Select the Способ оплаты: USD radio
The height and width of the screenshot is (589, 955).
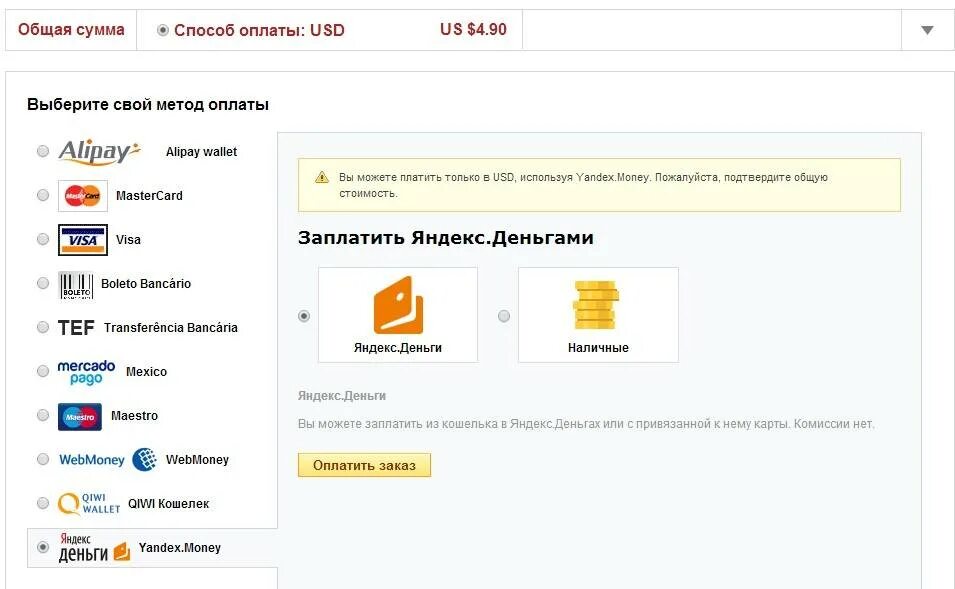tap(163, 30)
